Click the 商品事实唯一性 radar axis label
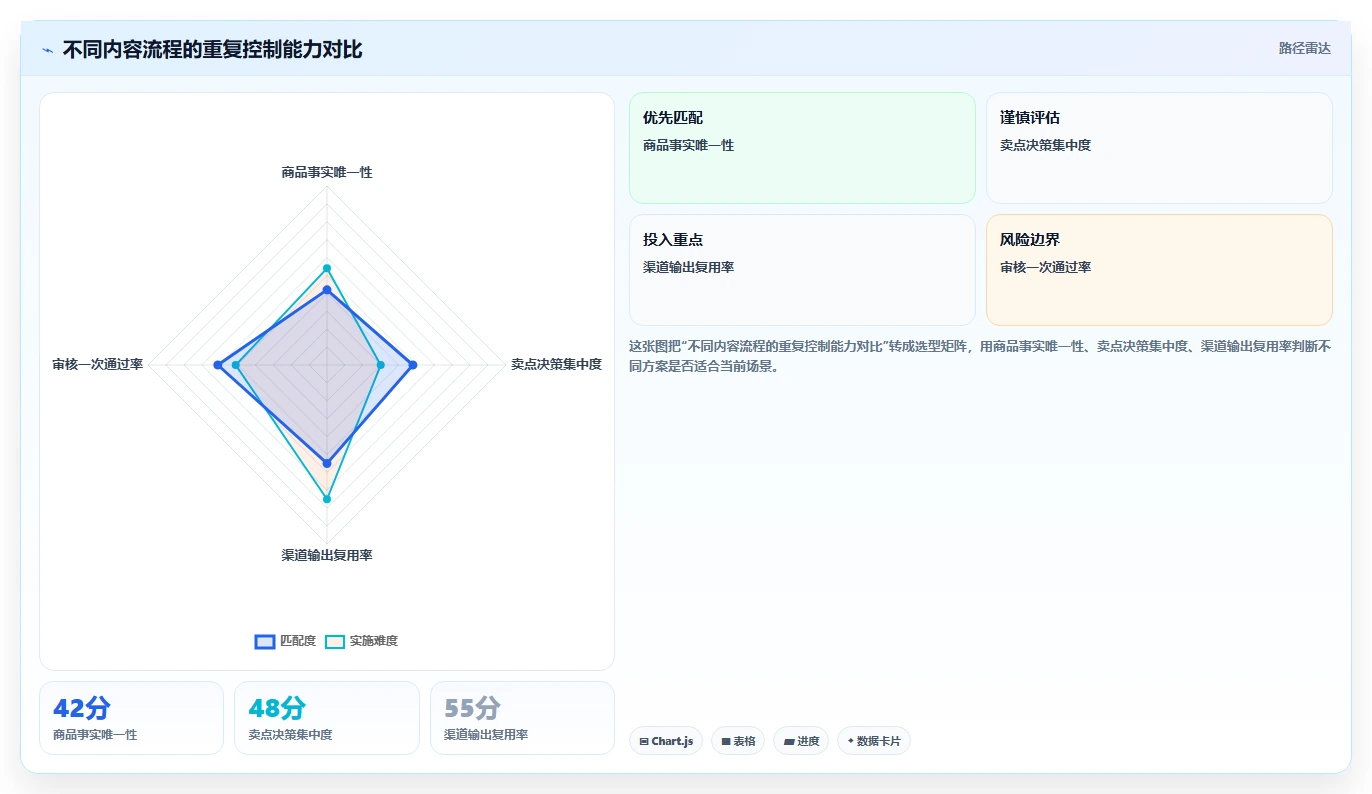This screenshot has height=794, width=1372. pos(327,172)
